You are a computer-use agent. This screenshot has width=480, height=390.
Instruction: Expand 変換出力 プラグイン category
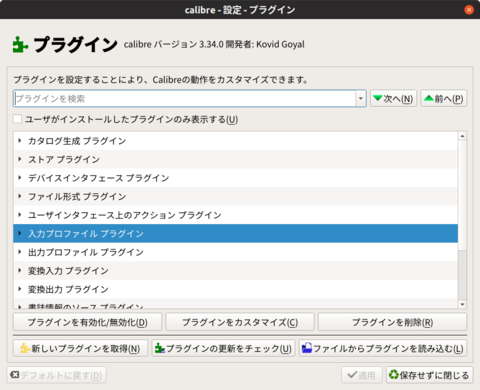[x=20, y=289]
